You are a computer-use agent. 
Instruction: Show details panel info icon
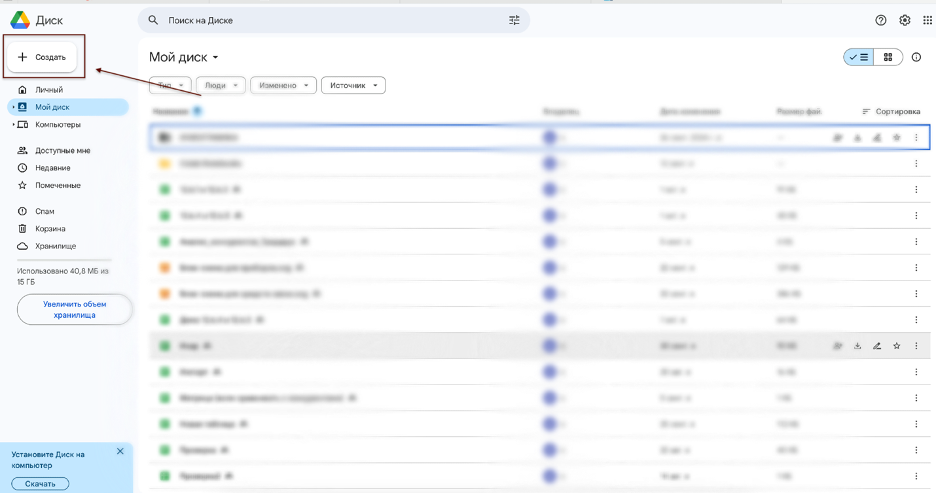pyautogui.click(x=916, y=57)
